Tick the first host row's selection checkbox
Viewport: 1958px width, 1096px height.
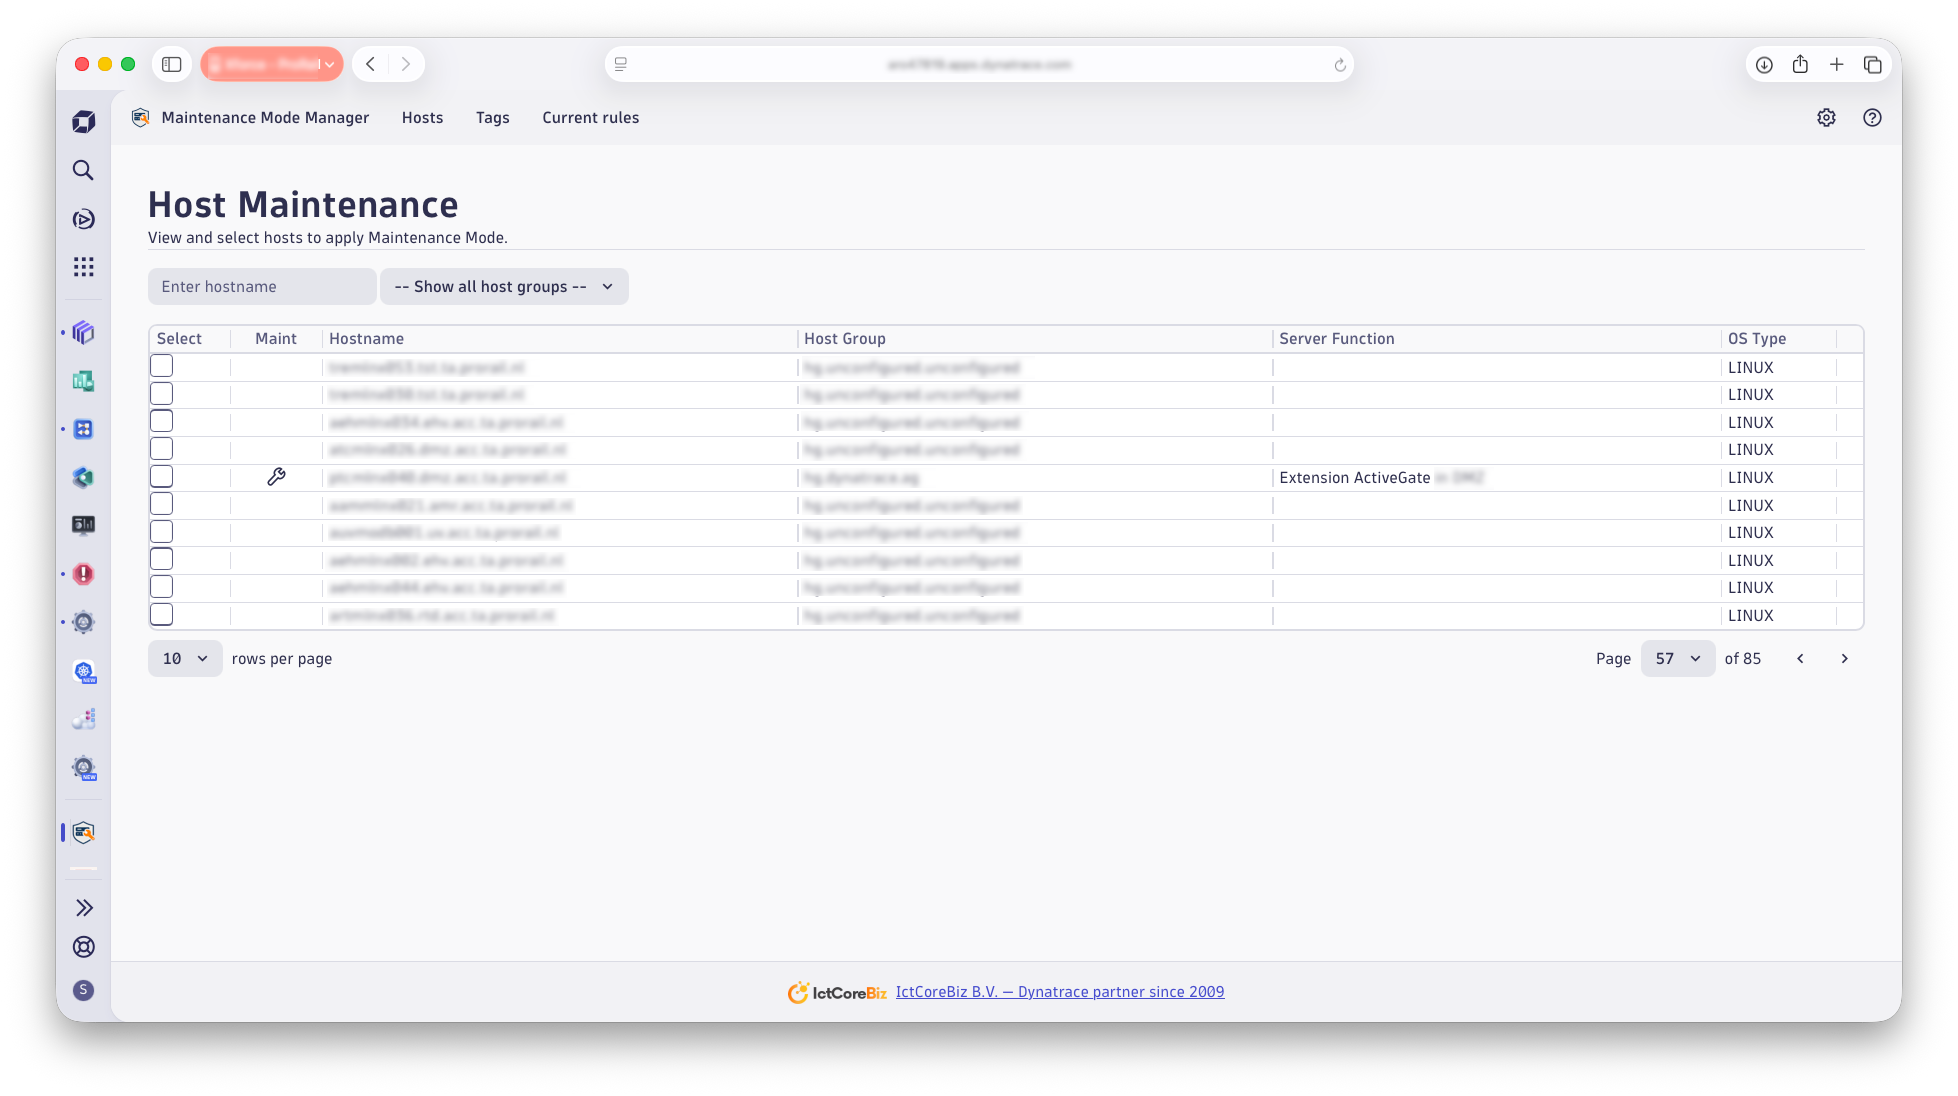coord(161,365)
